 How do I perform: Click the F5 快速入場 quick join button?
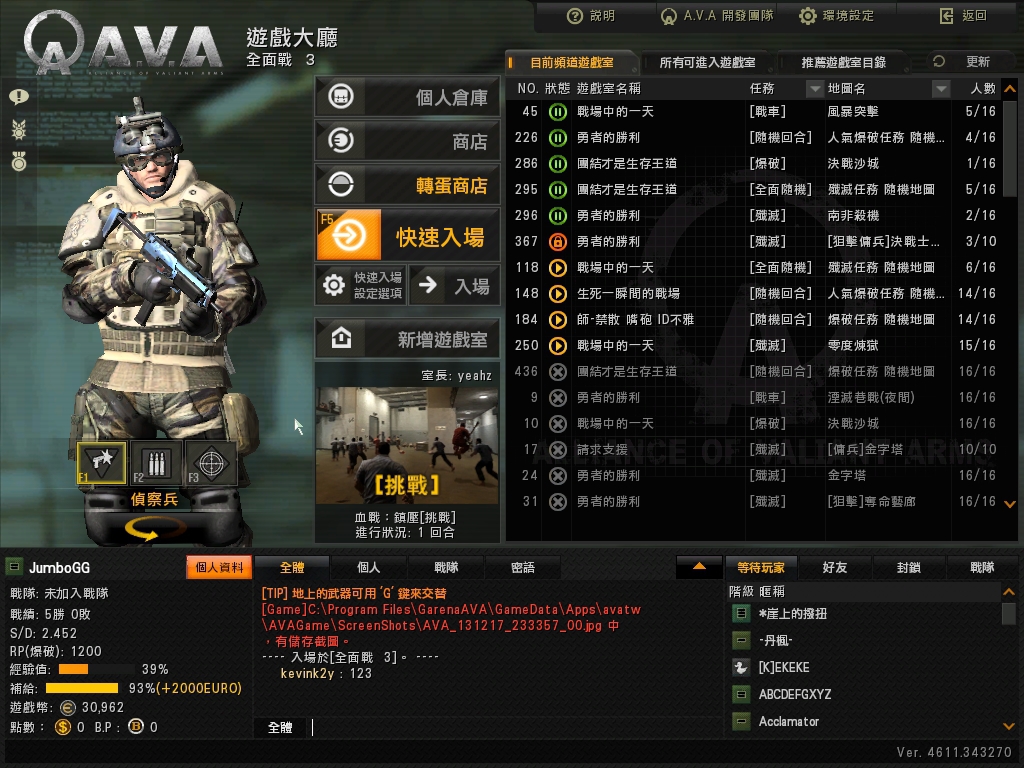(x=408, y=235)
